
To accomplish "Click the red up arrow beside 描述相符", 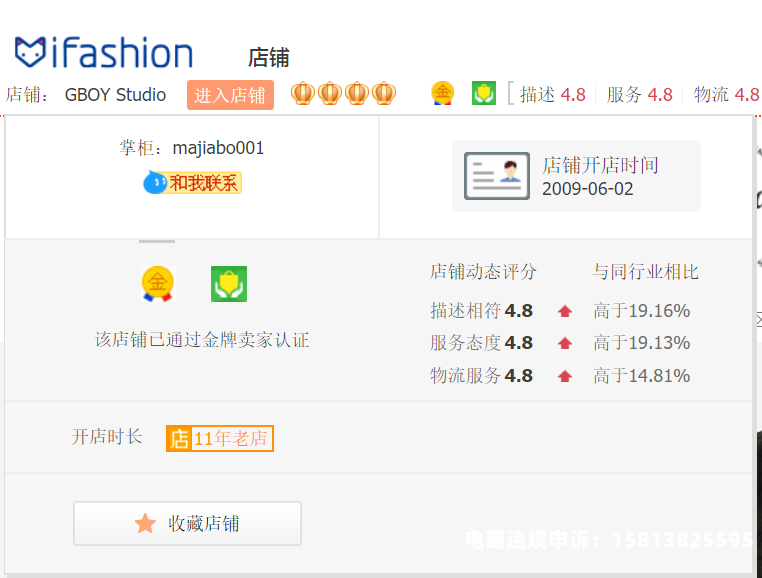I will [x=565, y=311].
